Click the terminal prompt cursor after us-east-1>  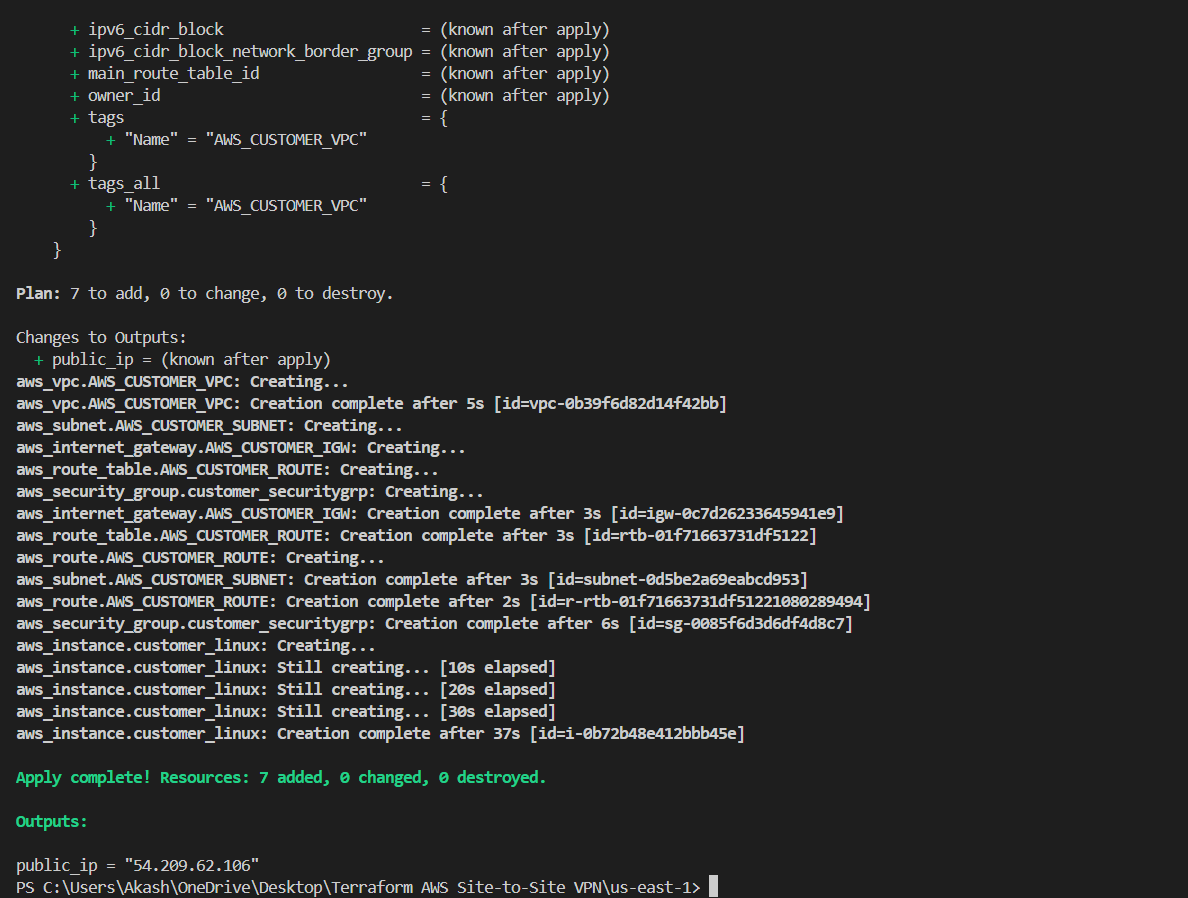(713, 887)
